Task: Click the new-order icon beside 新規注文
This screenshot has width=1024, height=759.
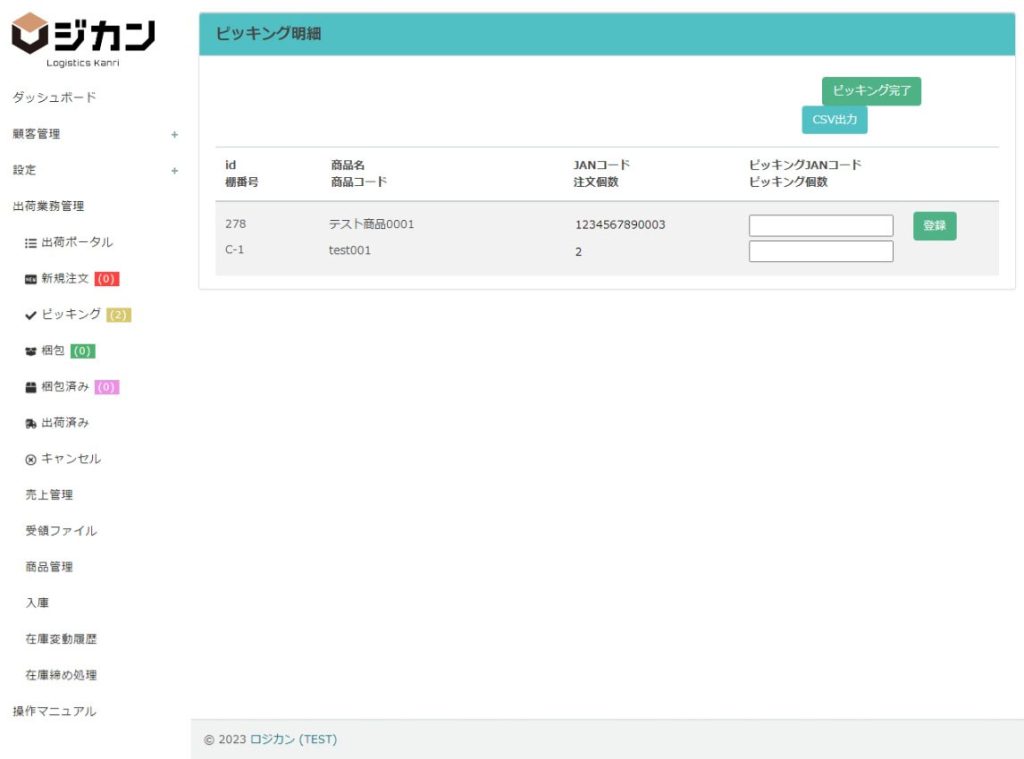Action: point(31,279)
